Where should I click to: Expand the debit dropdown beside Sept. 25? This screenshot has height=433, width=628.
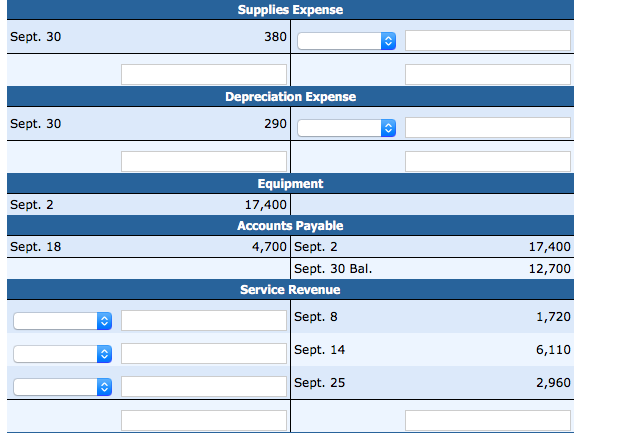coord(62,386)
